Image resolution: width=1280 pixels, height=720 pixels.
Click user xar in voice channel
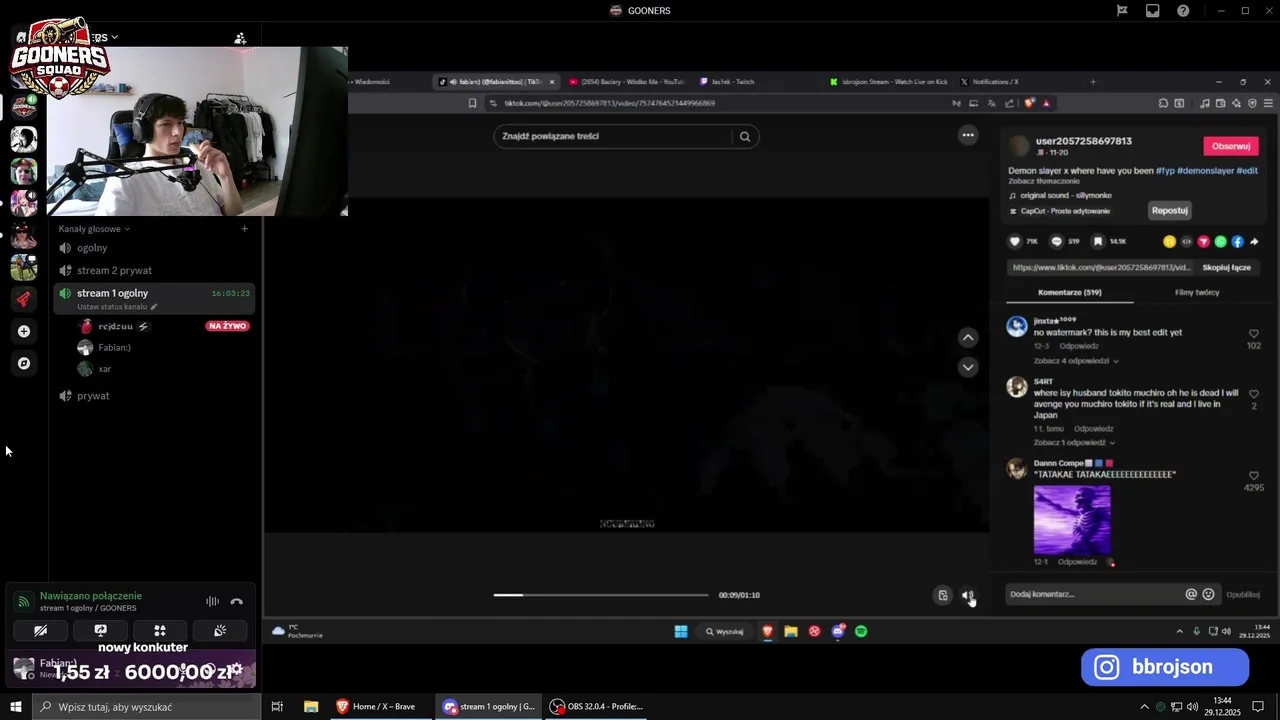tap(95, 369)
